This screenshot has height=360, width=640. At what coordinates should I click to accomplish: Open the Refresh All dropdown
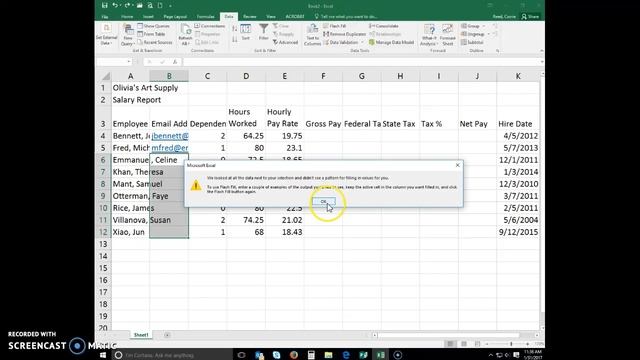coord(185,34)
